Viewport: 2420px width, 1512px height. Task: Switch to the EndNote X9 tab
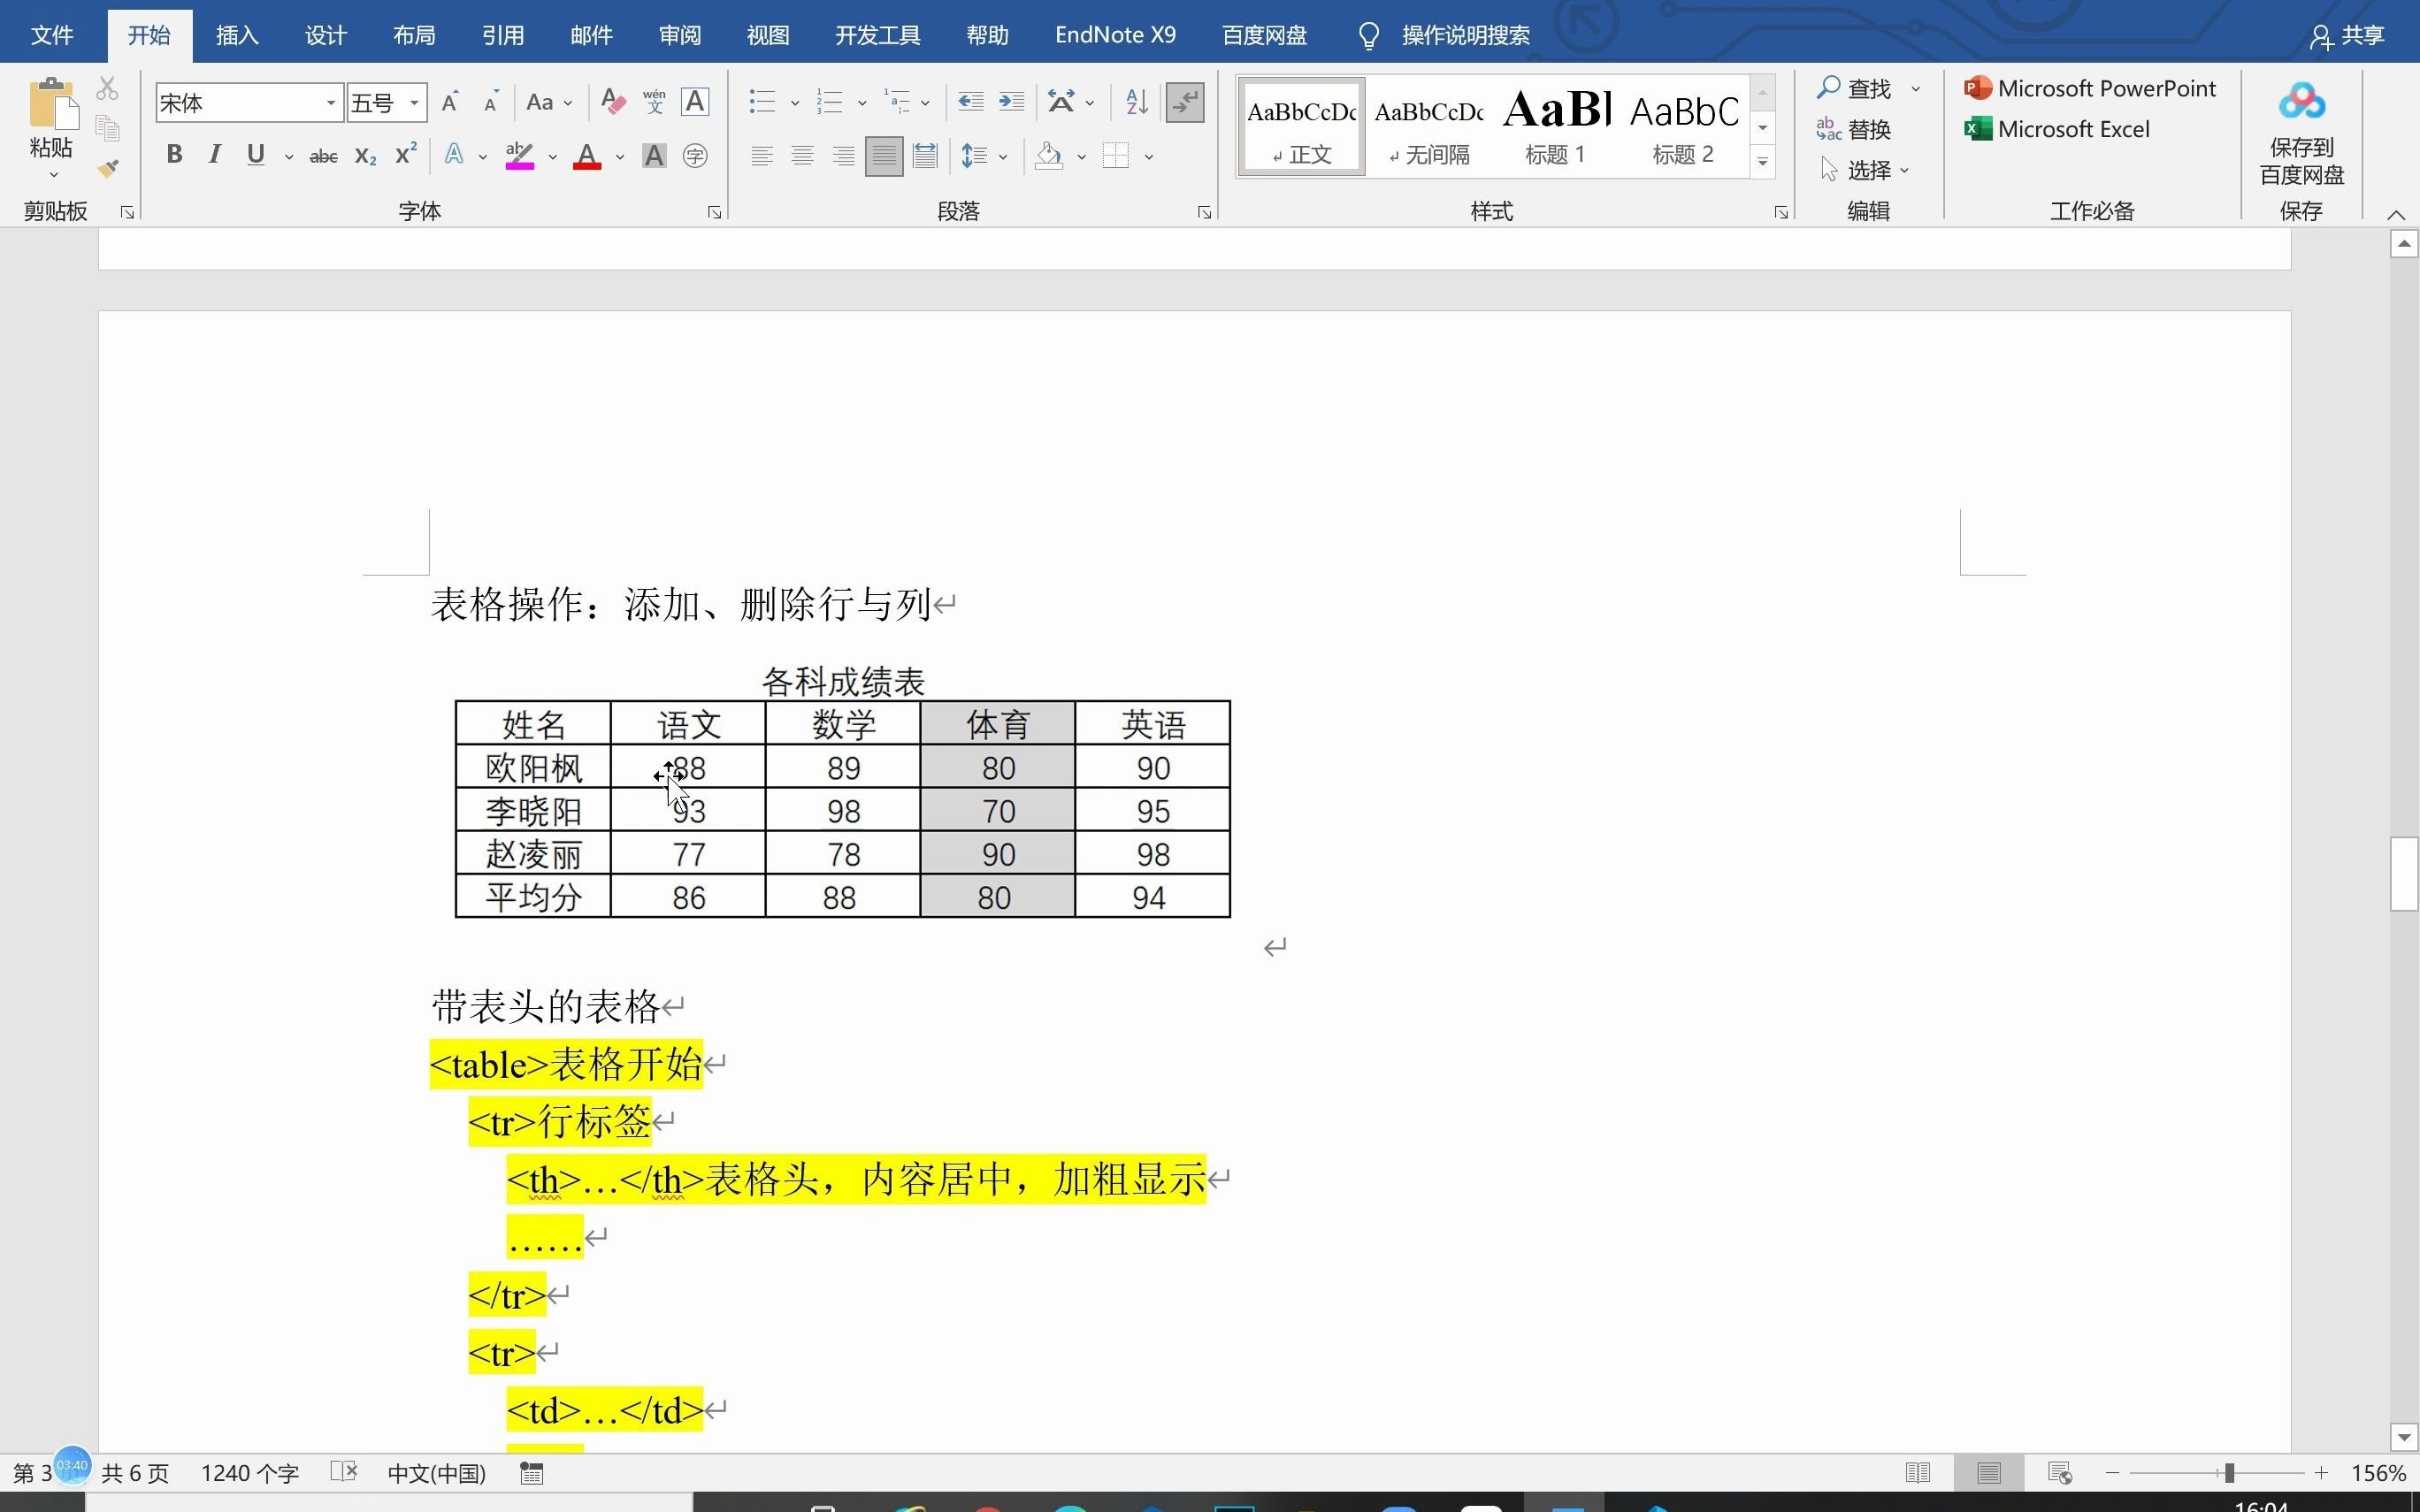[1115, 35]
